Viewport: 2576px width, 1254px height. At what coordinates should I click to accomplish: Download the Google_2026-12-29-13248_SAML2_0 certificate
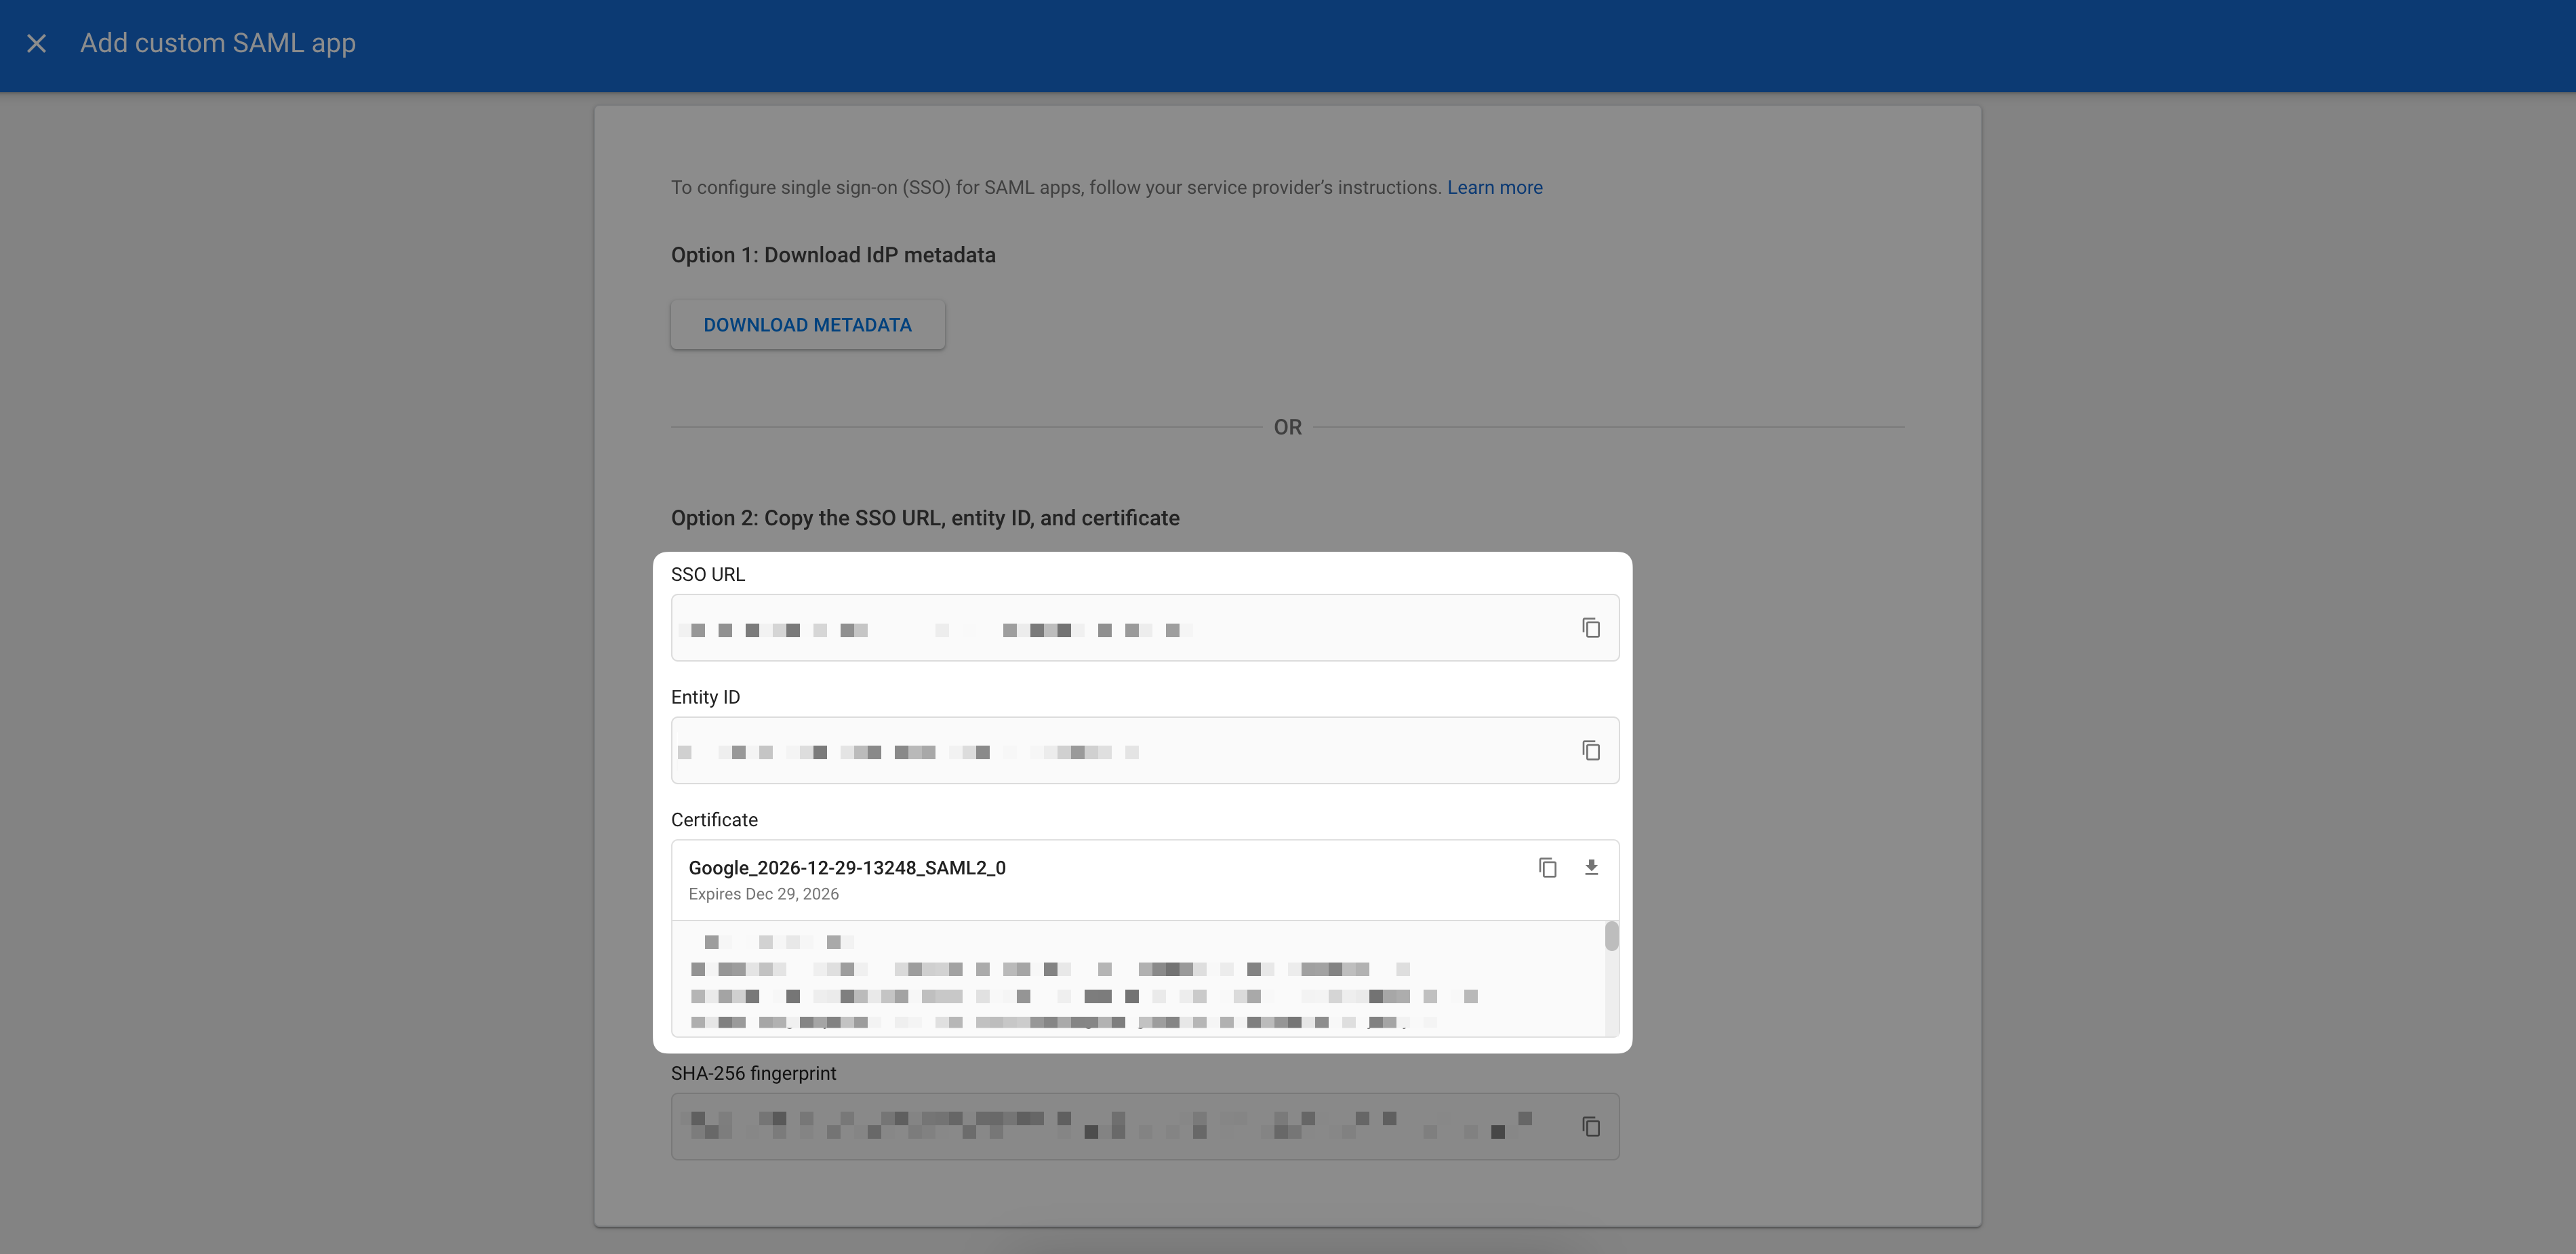[1592, 867]
